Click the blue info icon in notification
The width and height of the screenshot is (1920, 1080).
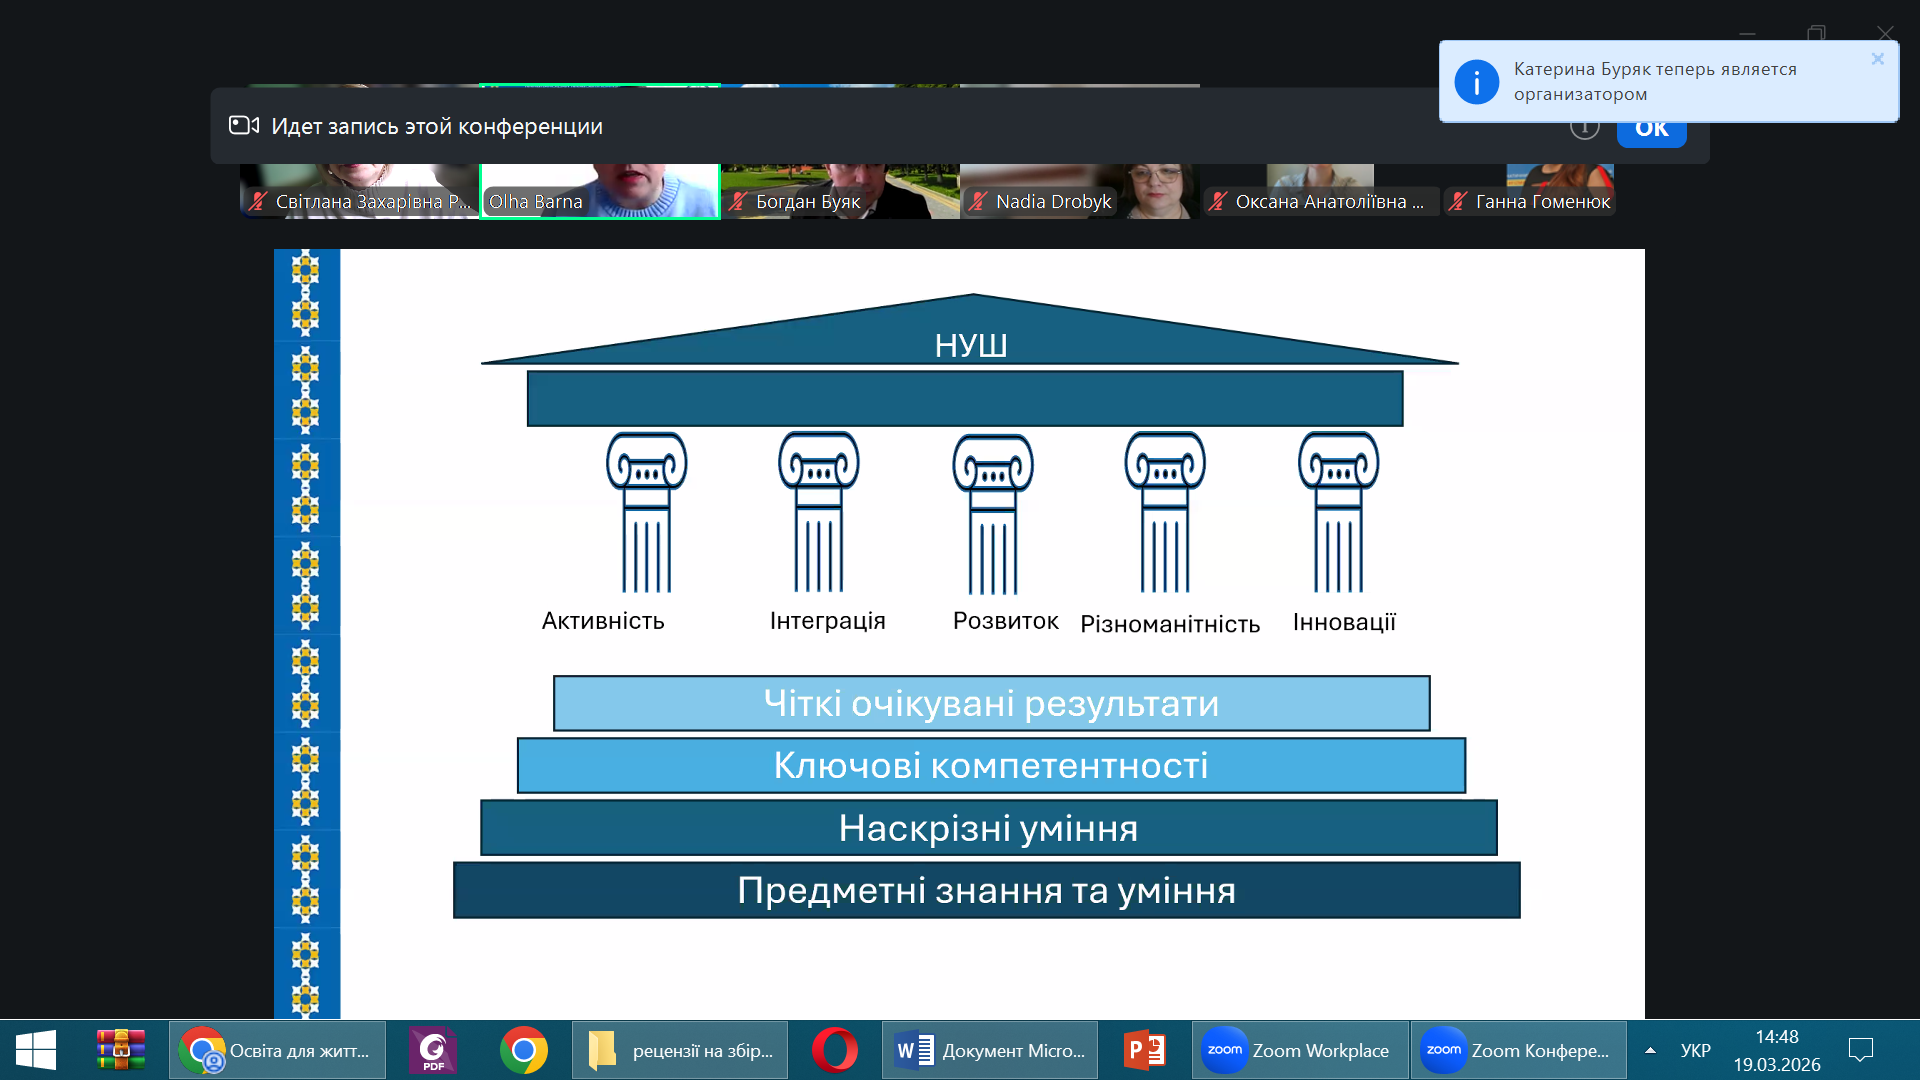point(1476,82)
